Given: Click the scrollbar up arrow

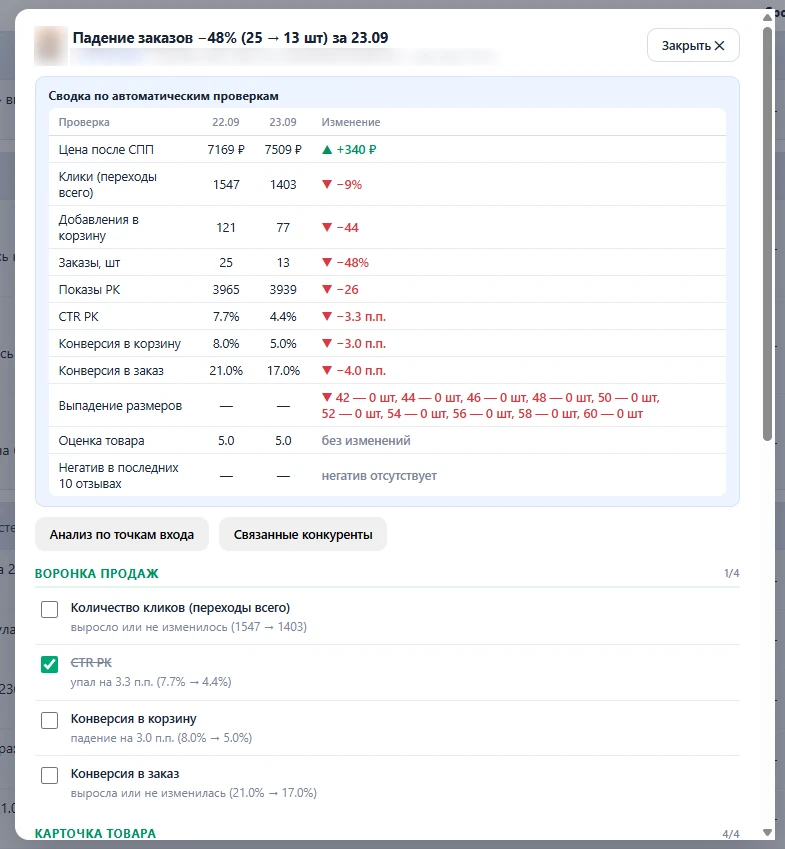Looking at the screenshot, I should point(767,17).
